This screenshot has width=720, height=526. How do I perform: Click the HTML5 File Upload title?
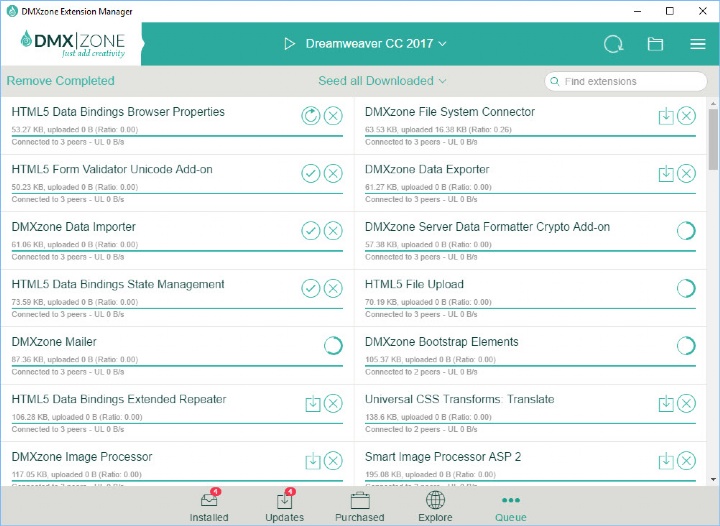[414, 285]
